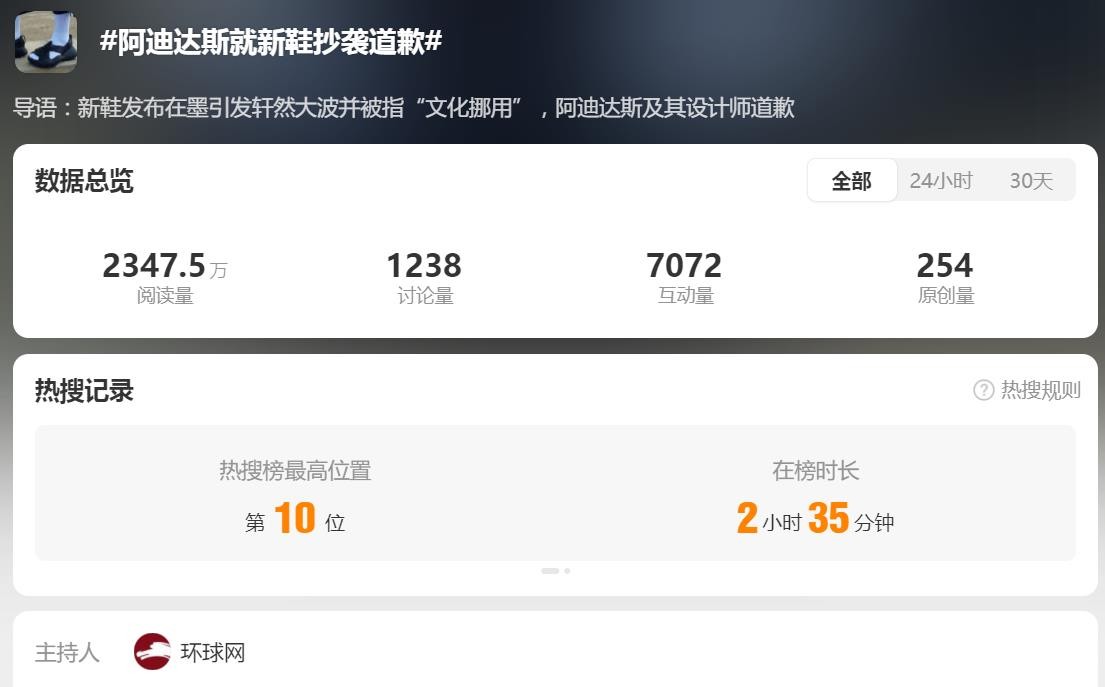This screenshot has width=1105, height=687.
Task: Open the 热搜规则 link
Action: (x=1040, y=390)
